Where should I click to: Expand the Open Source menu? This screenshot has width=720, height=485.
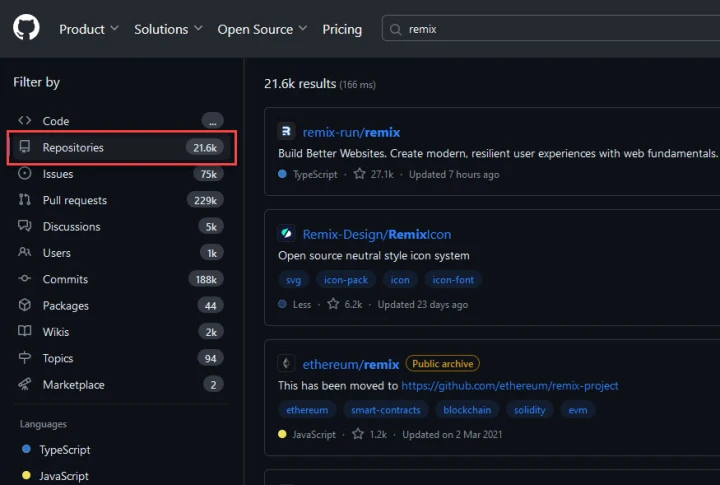[262, 29]
